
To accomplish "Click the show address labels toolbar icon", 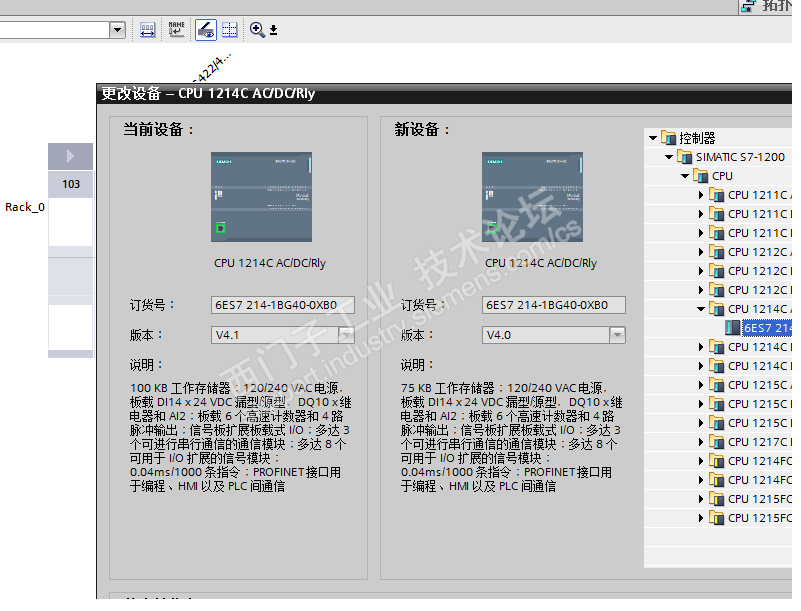I will pos(148,30).
